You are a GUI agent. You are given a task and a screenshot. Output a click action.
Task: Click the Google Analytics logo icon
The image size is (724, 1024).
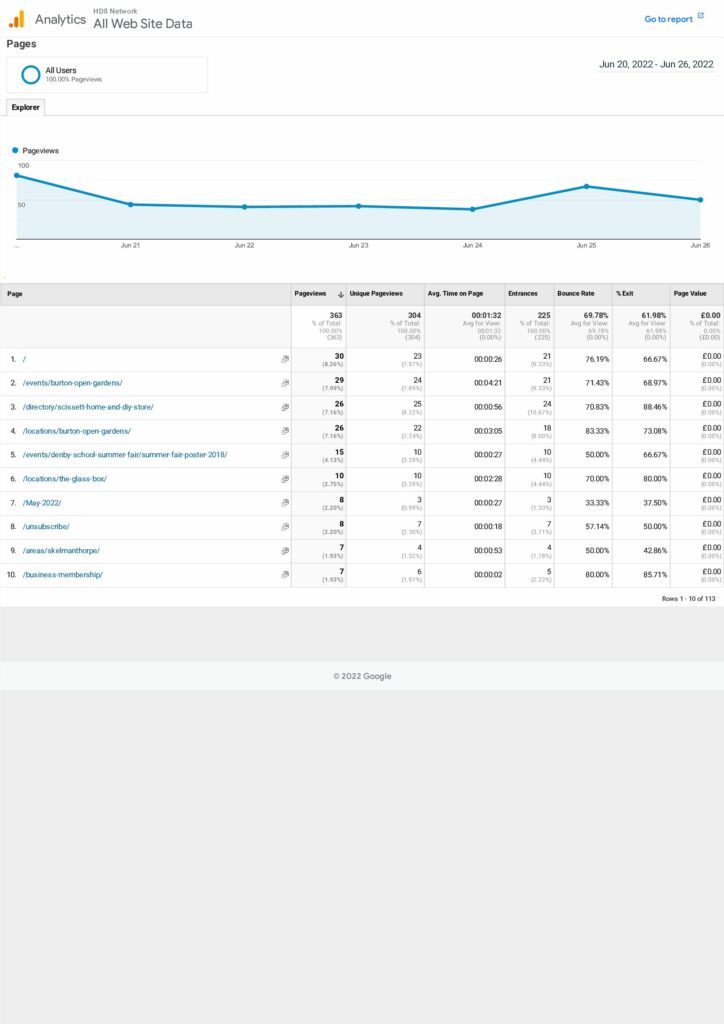point(17,19)
